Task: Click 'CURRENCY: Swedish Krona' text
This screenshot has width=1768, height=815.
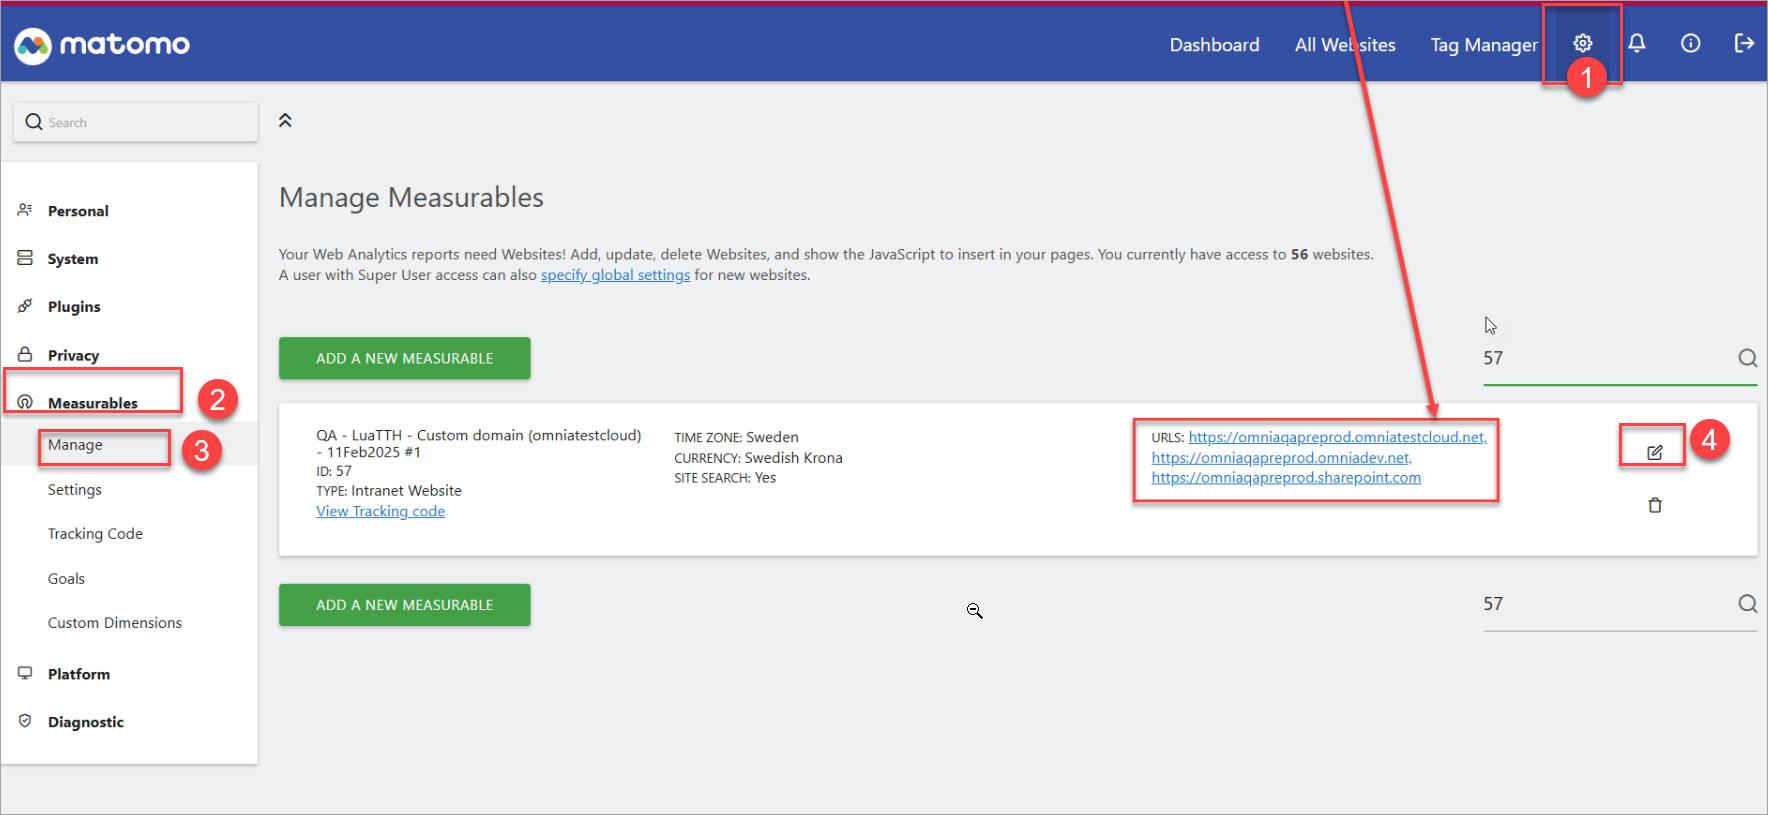Action: click(758, 458)
